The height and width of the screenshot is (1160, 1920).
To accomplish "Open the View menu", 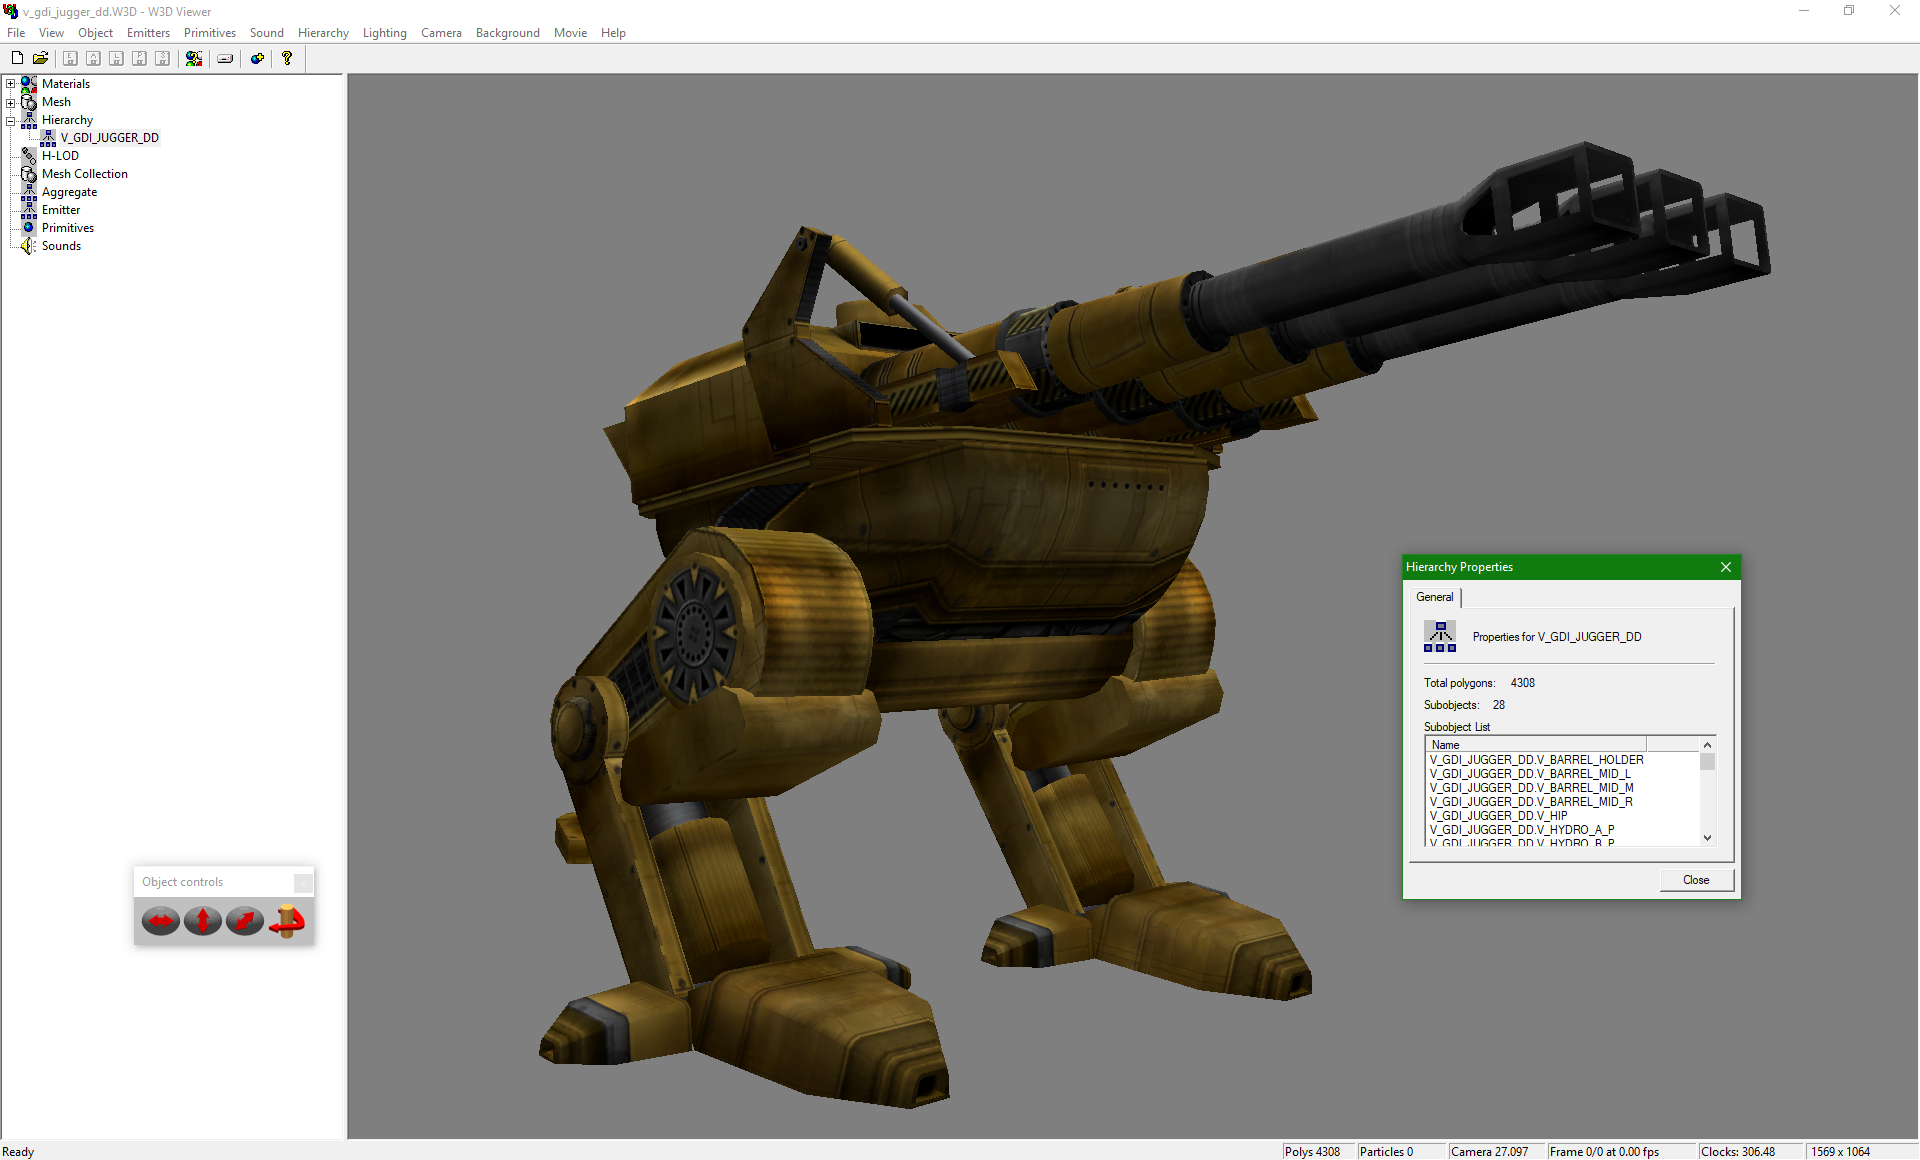I will [x=51, y=33].
